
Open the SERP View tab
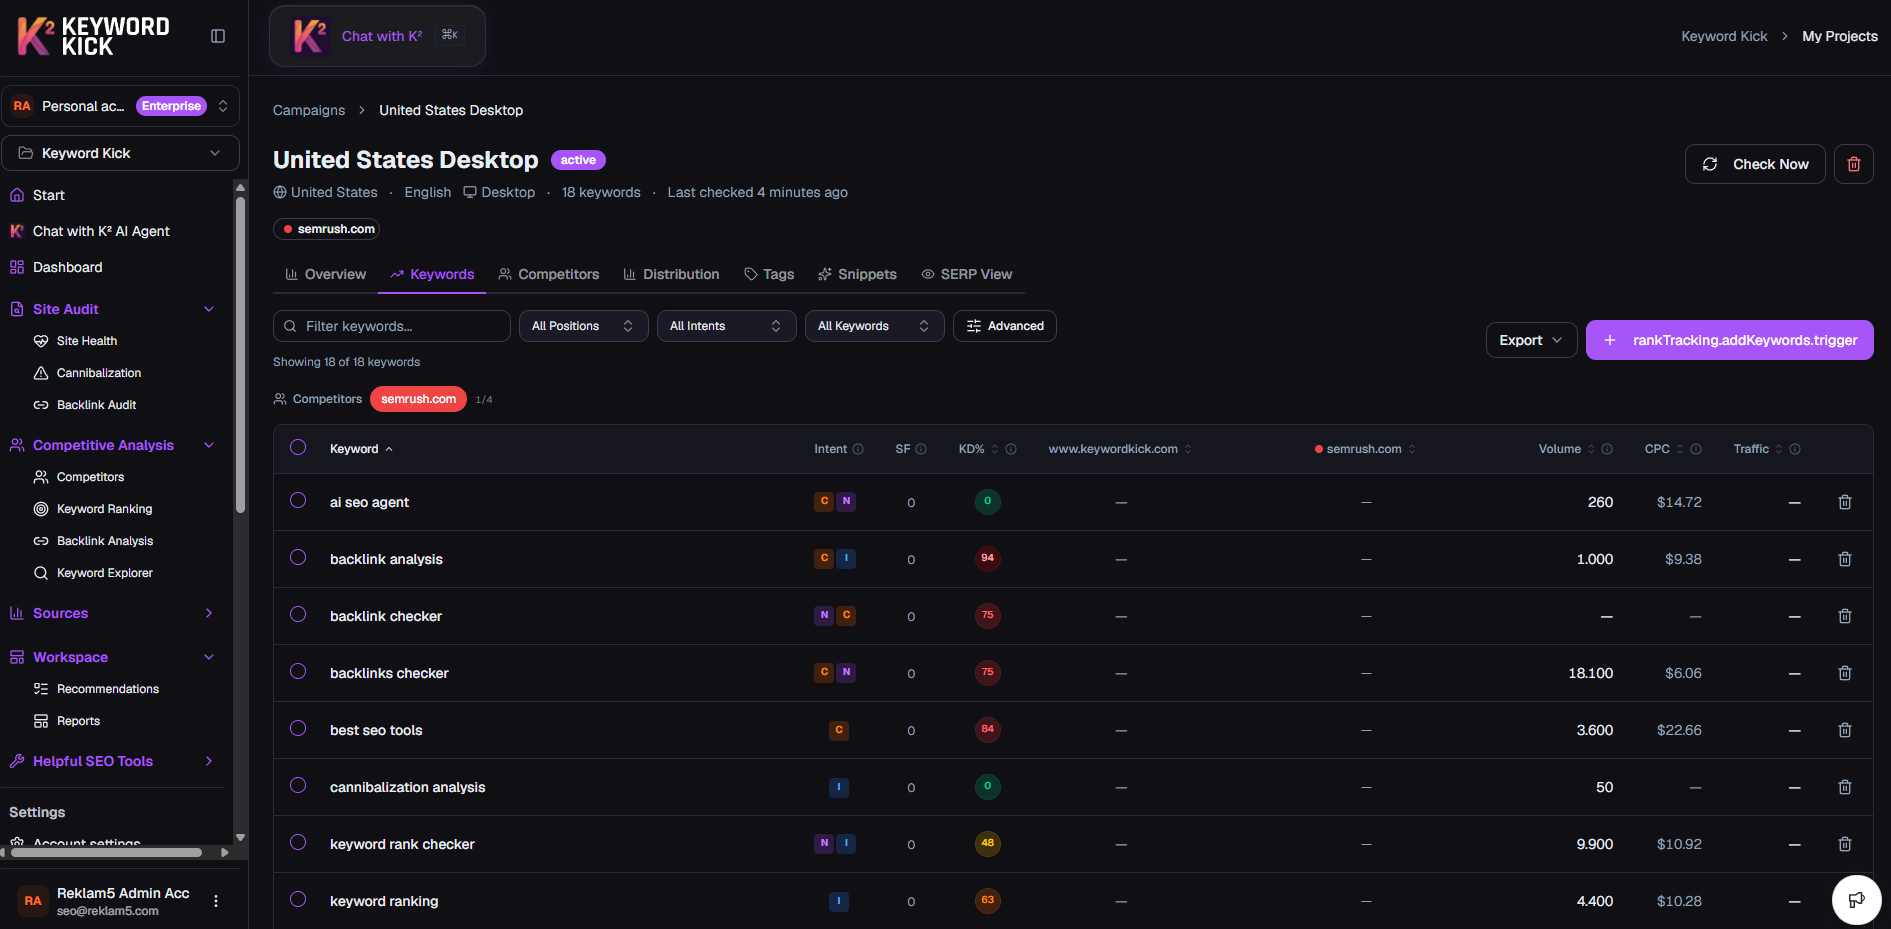tap(966, 274)
